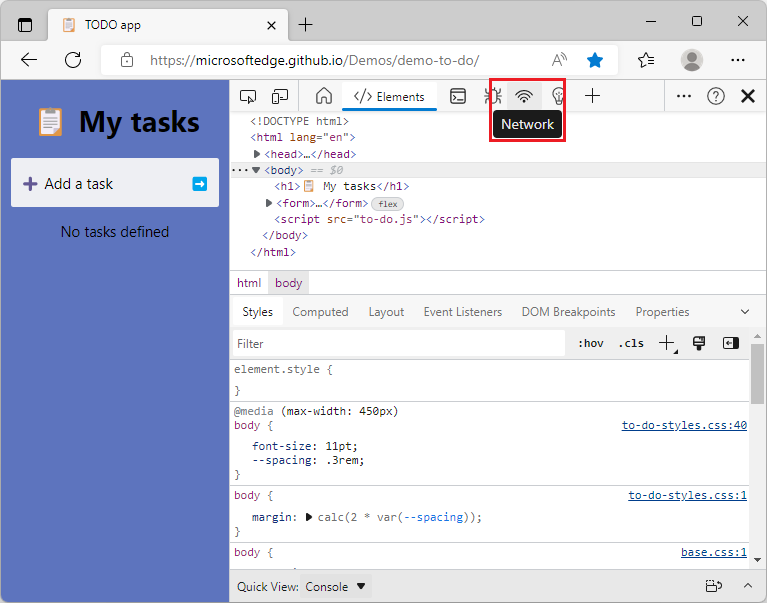Expand the head element node
767x603 pixels.
(x=257, y=154)
